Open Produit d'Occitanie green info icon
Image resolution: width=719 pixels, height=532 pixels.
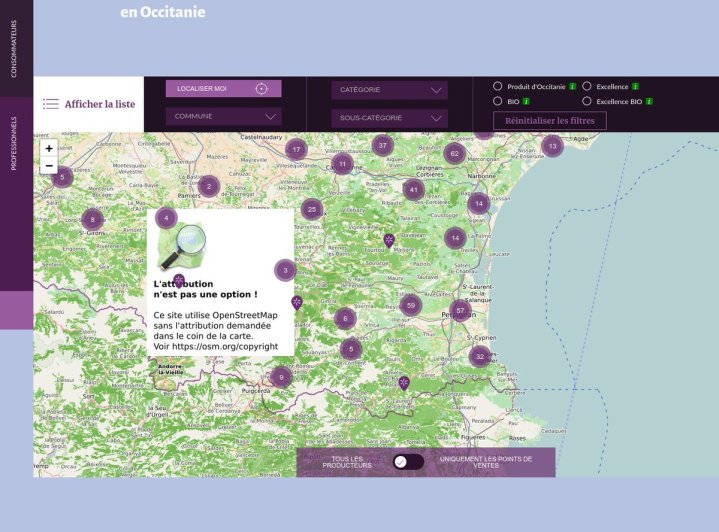pyautogui.click(x=572, y=87)
